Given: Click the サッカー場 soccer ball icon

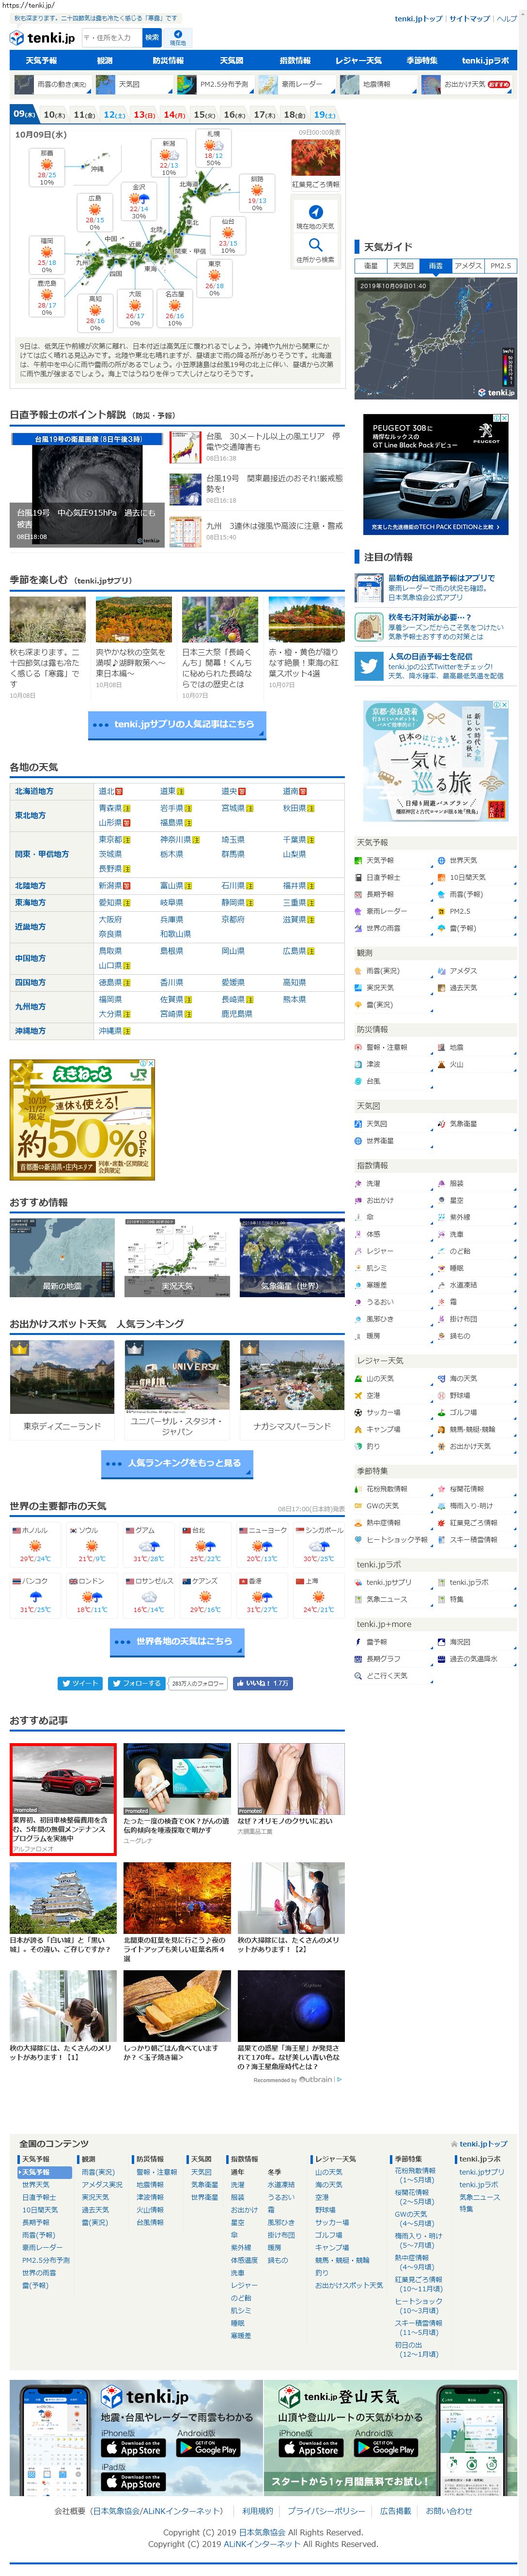Looking at the screenshot, I should [359, 1413].
